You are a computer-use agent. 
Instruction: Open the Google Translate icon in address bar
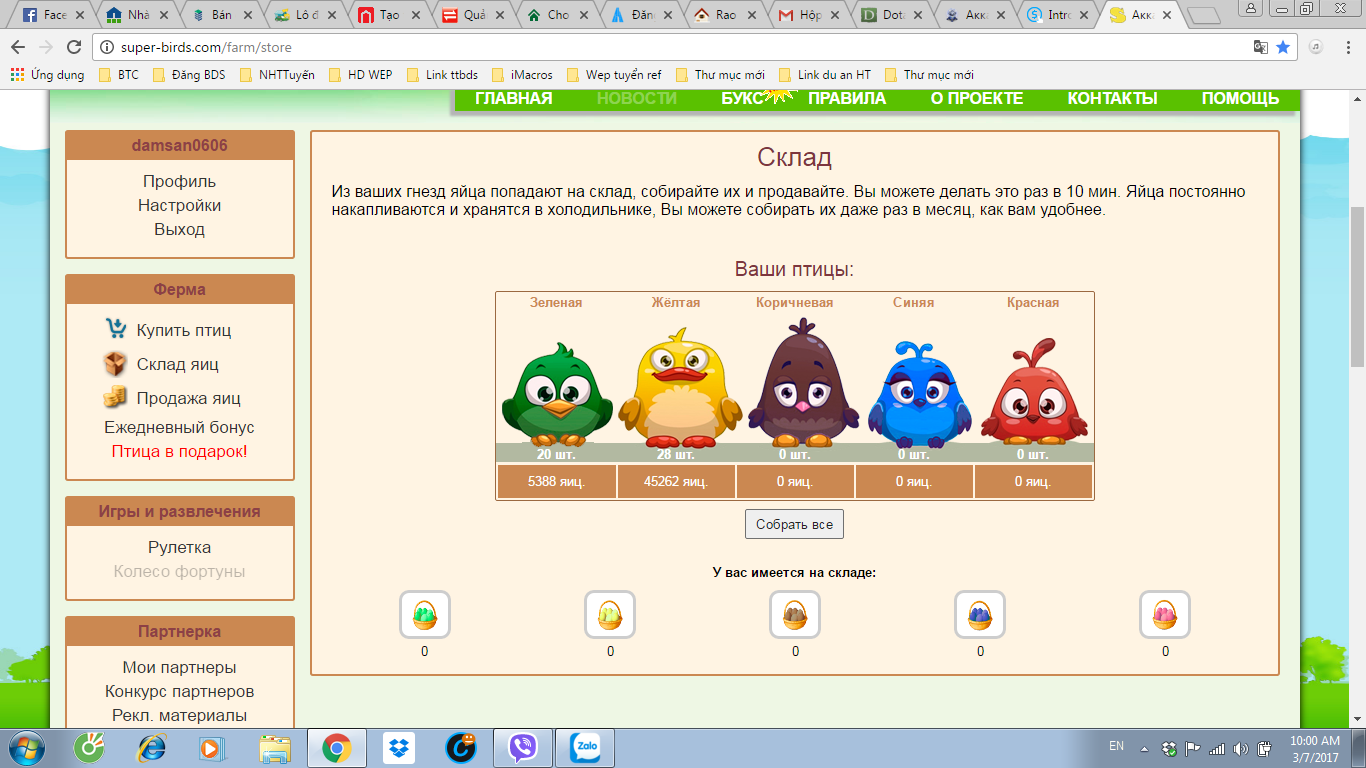[x=1261, y=47]
